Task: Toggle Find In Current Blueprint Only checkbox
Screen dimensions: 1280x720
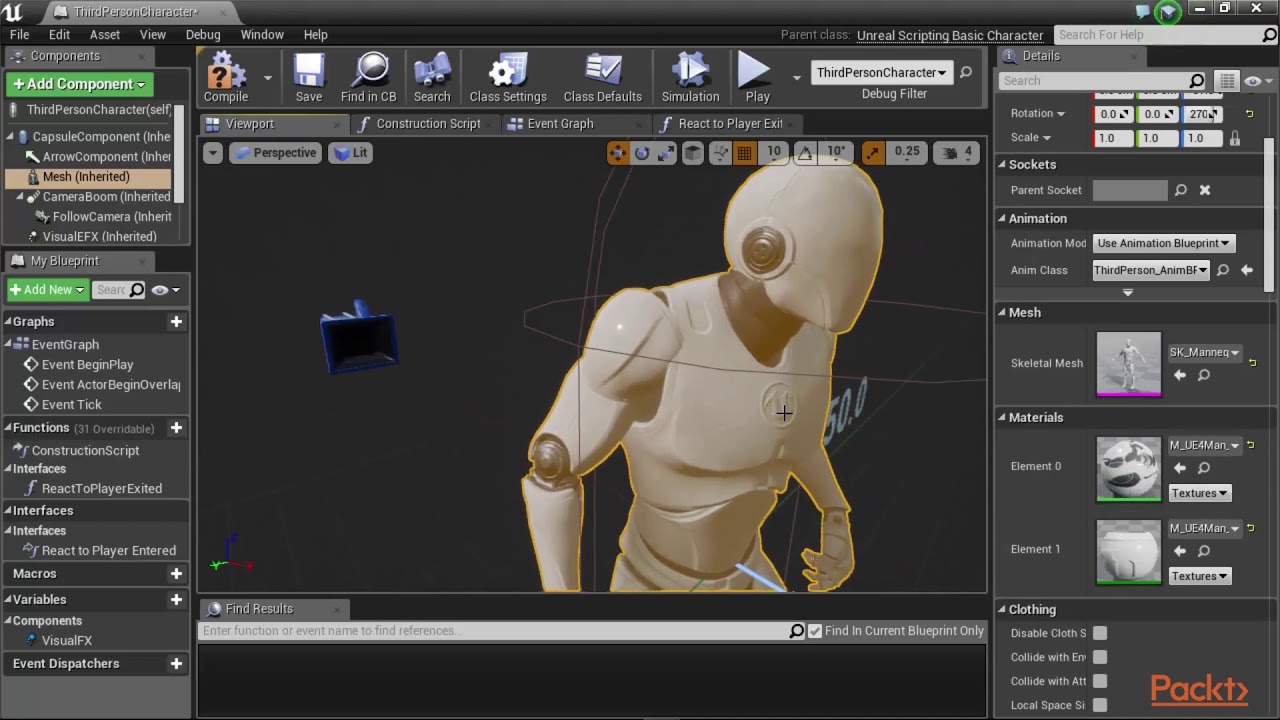Action: pos(815,631)
